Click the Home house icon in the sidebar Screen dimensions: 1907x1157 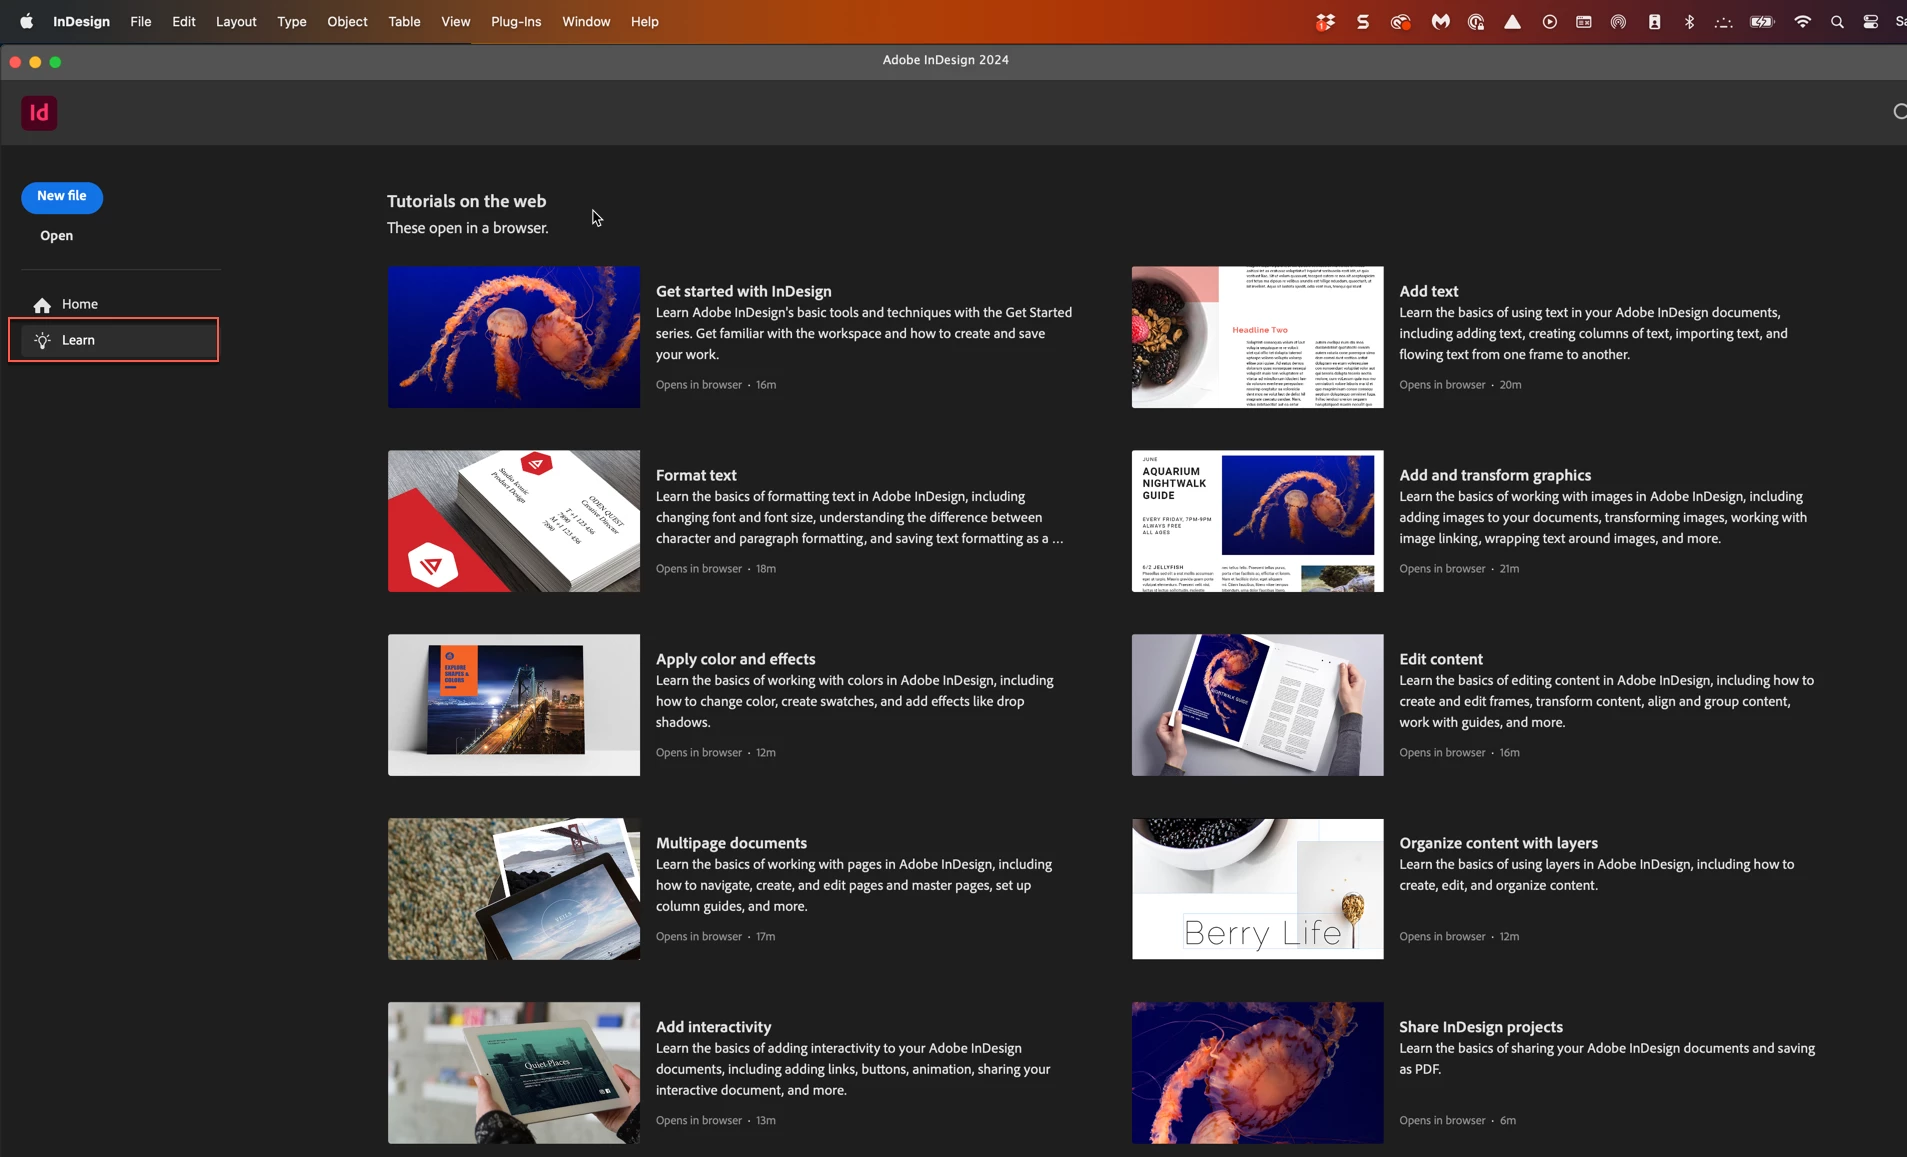click(42, 305)
